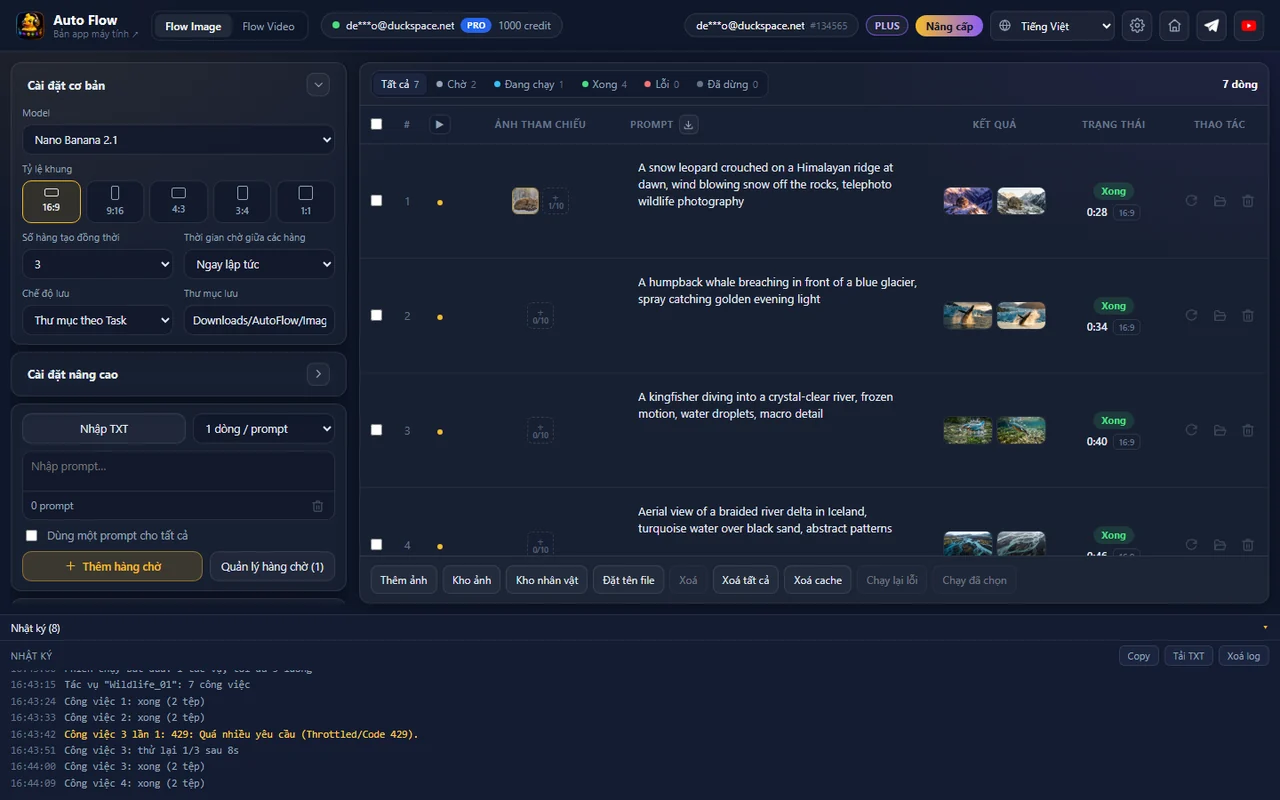Open the 'Số hàng tạo đồng thời' dropdown
1280x800 pixels.
coord(98,264)
